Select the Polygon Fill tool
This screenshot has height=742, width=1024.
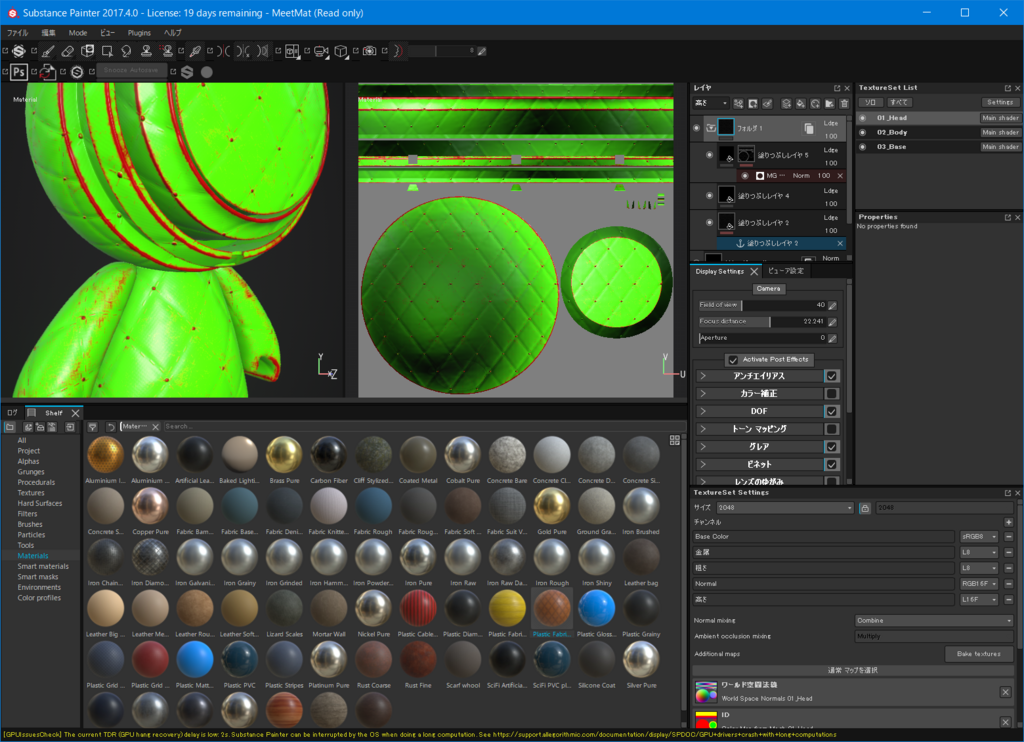coord(107,51)
